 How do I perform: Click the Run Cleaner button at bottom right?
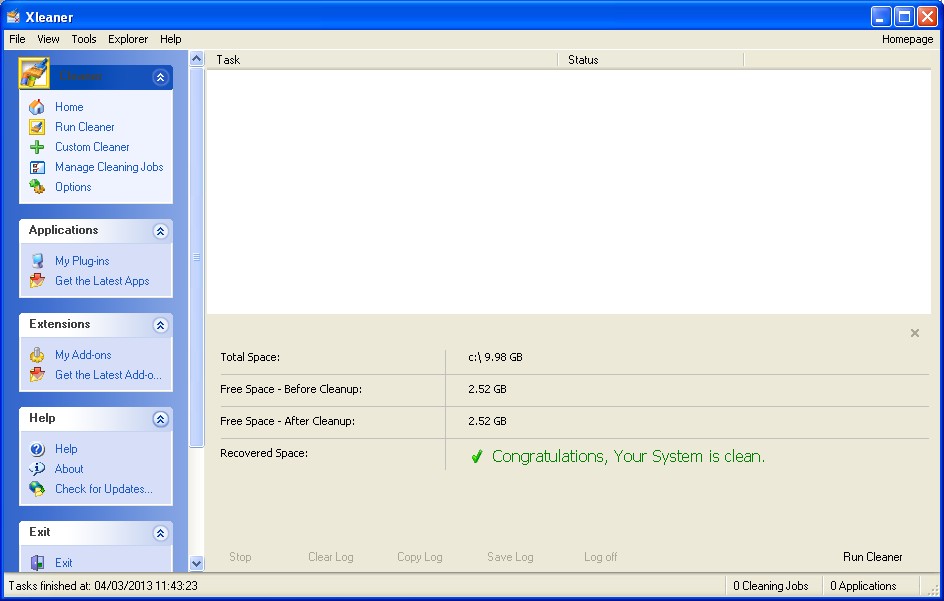tap(872, 557)
